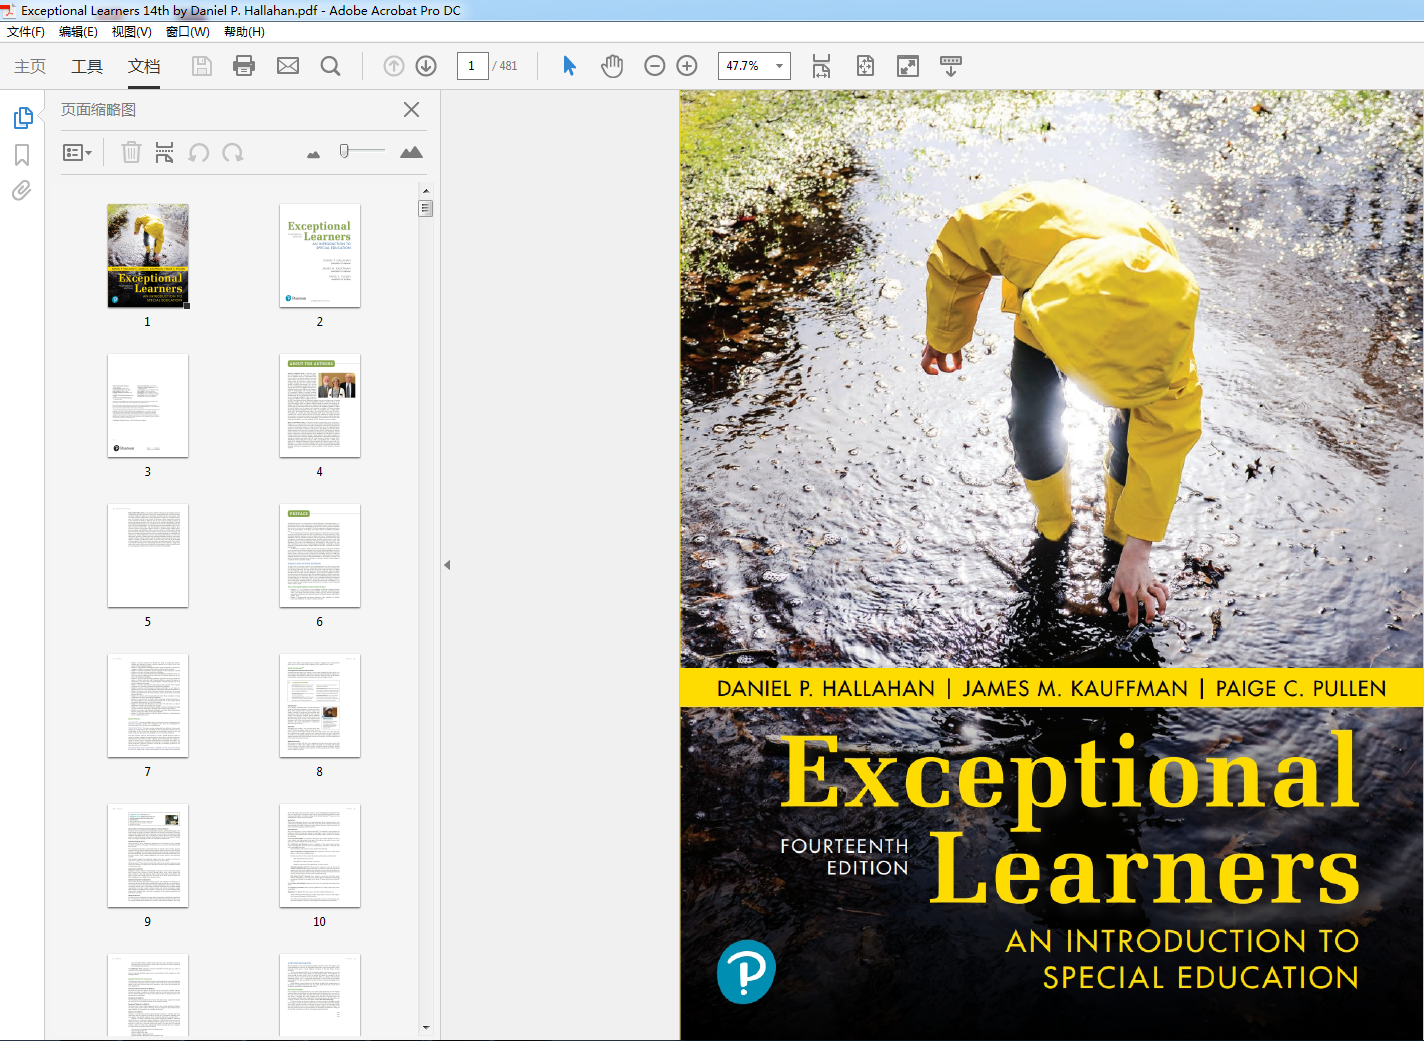This screenshot has height=1041, width=1424.
Task: Open the 编辑(E) menu
Action: (78, 32)
